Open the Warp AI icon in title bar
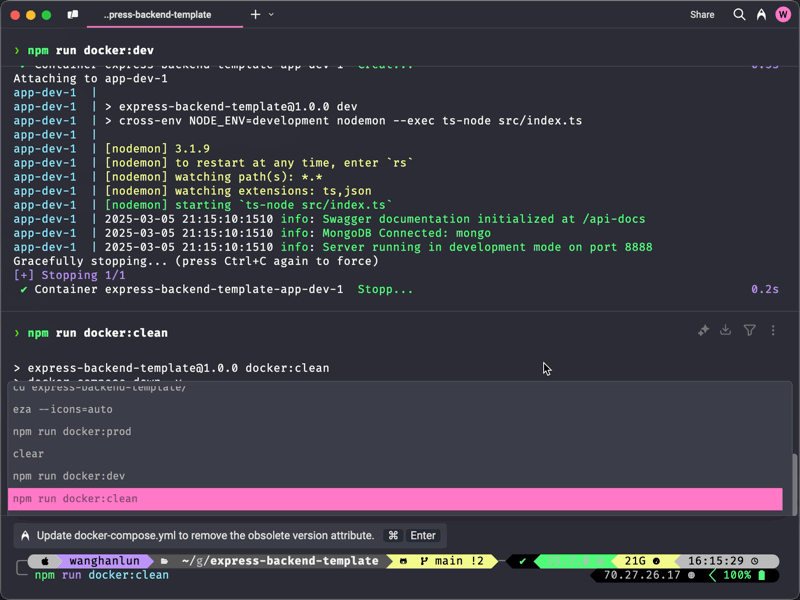This screenshot has height=600, width=800. click(x=761, y=14)
